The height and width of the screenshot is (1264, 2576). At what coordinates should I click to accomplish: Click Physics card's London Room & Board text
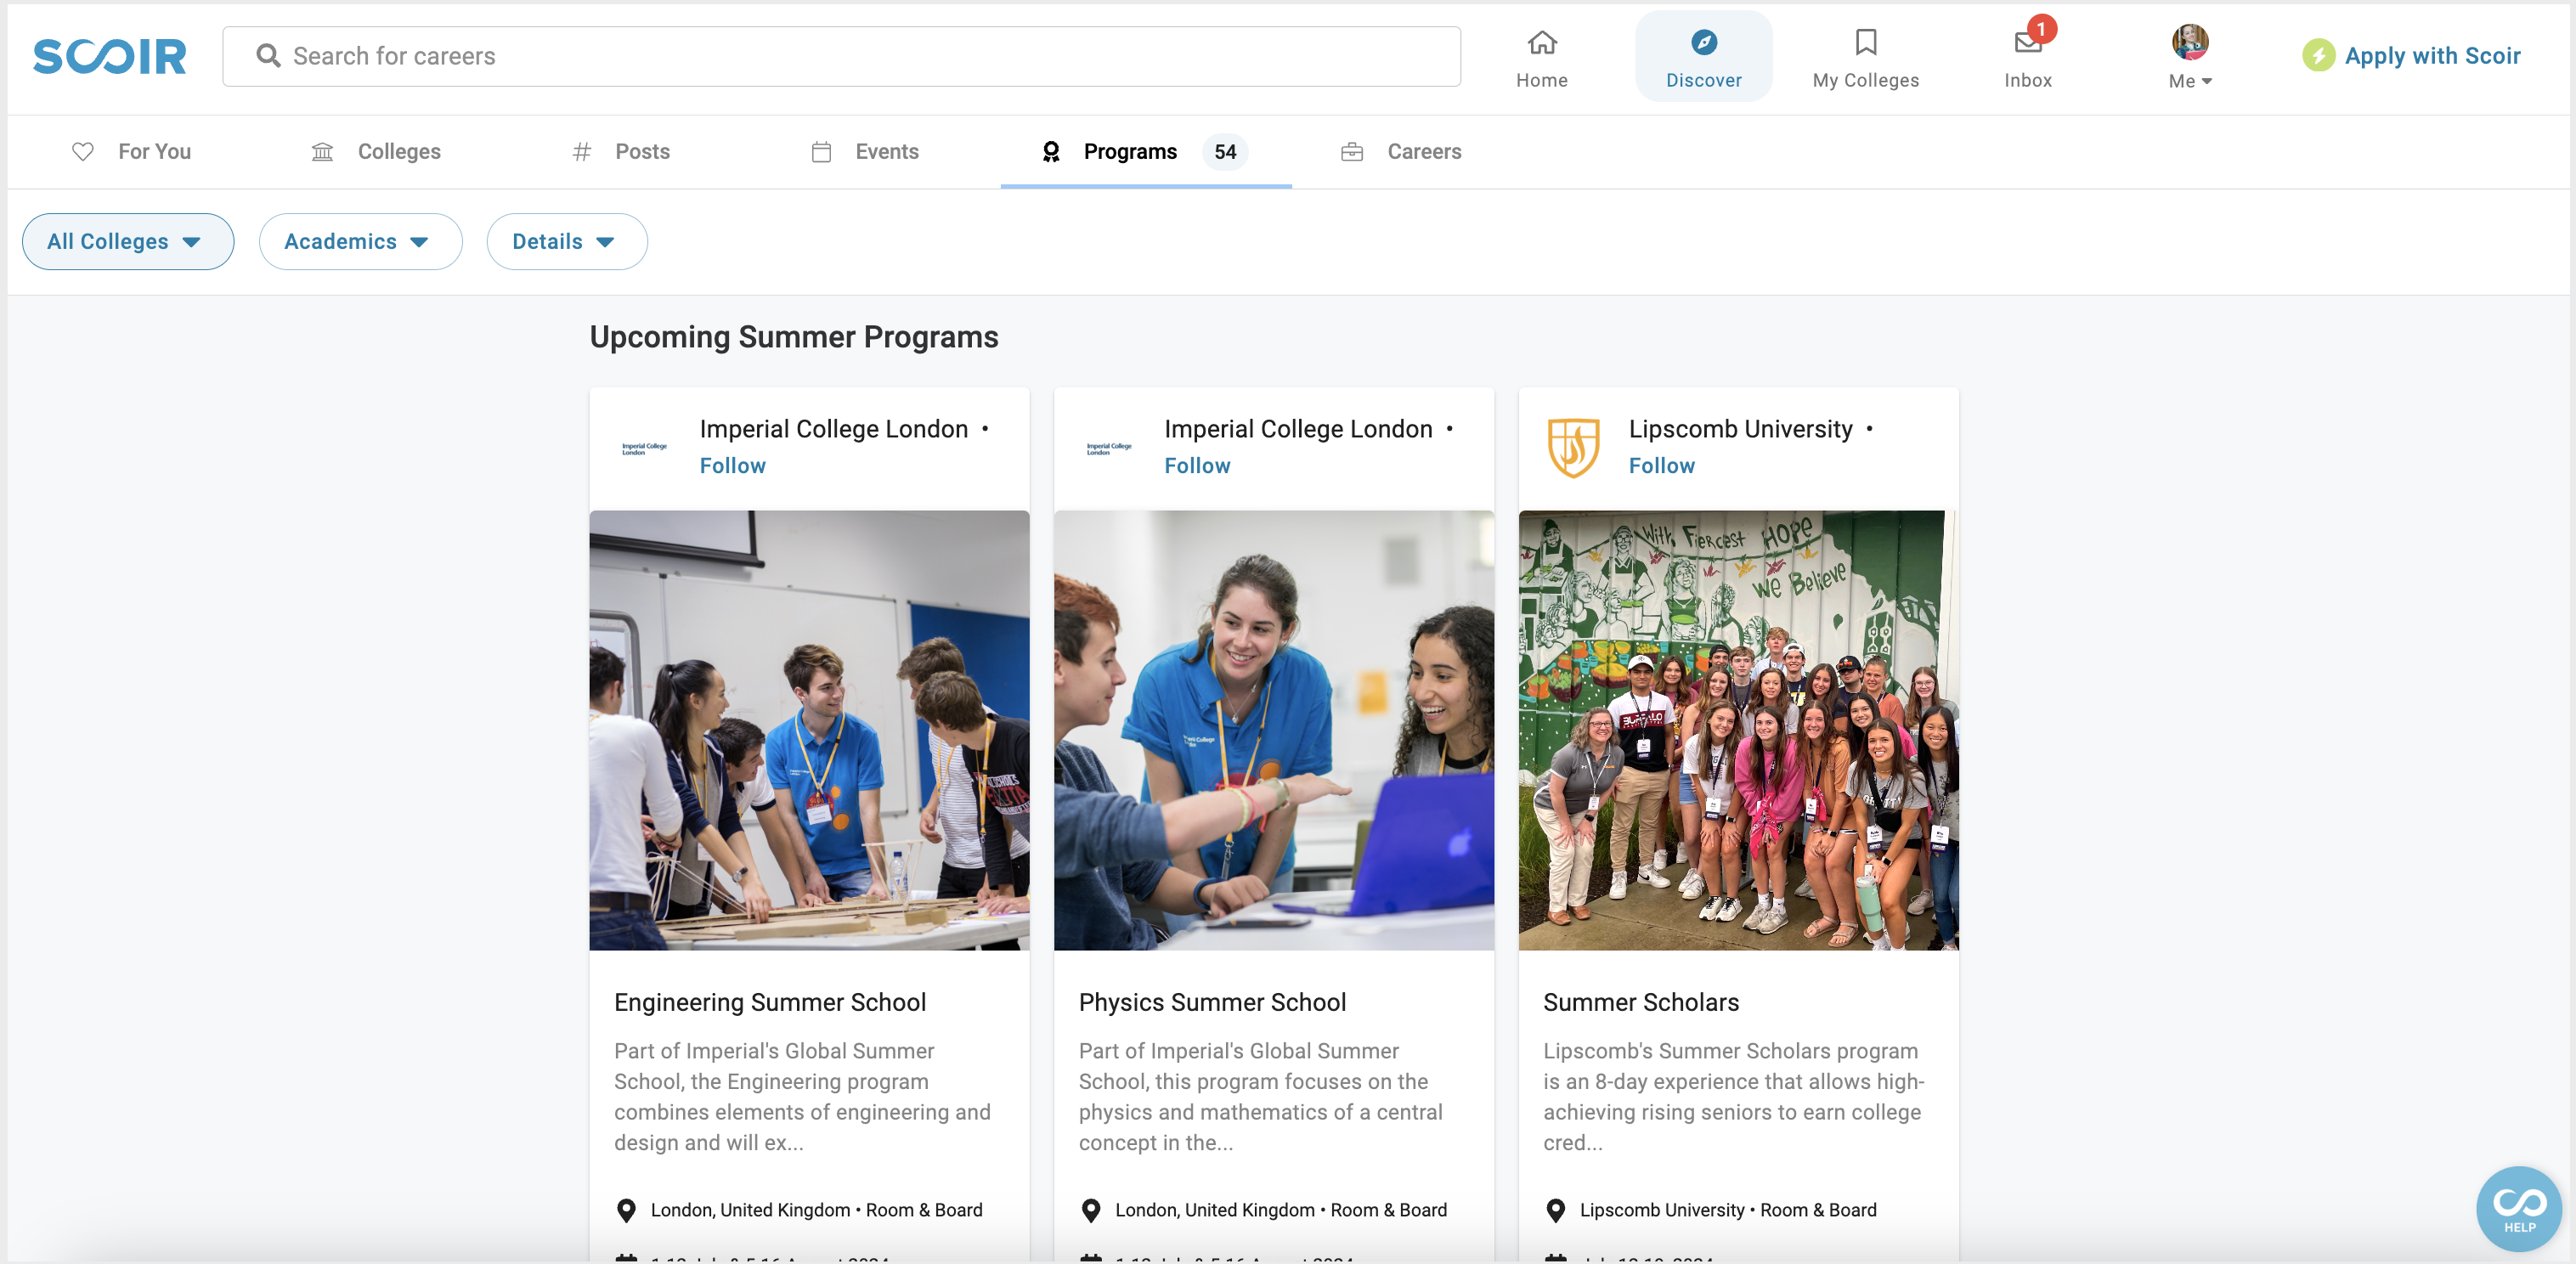tap(1281, 1210)
